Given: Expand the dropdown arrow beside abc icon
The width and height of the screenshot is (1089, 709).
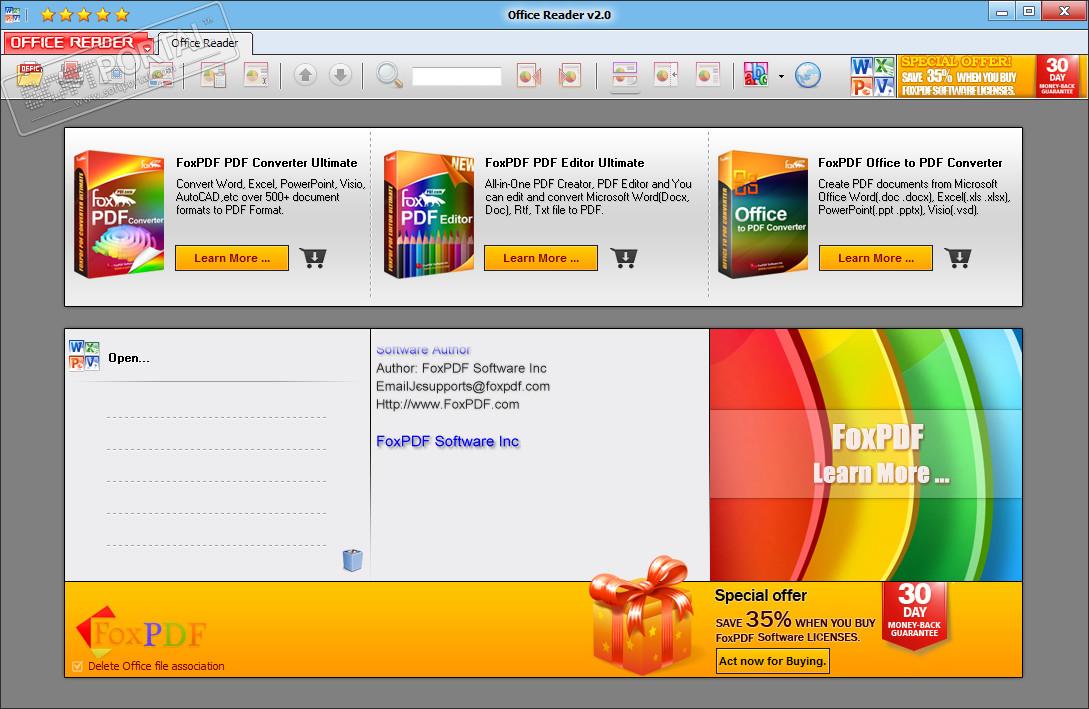Looking at the screenshot, I should 781,76.
